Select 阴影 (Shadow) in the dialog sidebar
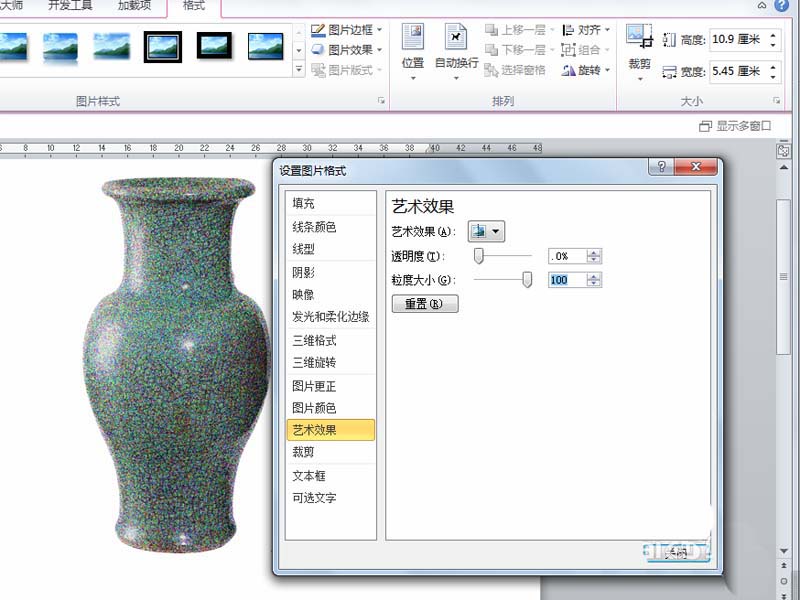This screenshot has width=800, height=600. (x=303, y=272)
